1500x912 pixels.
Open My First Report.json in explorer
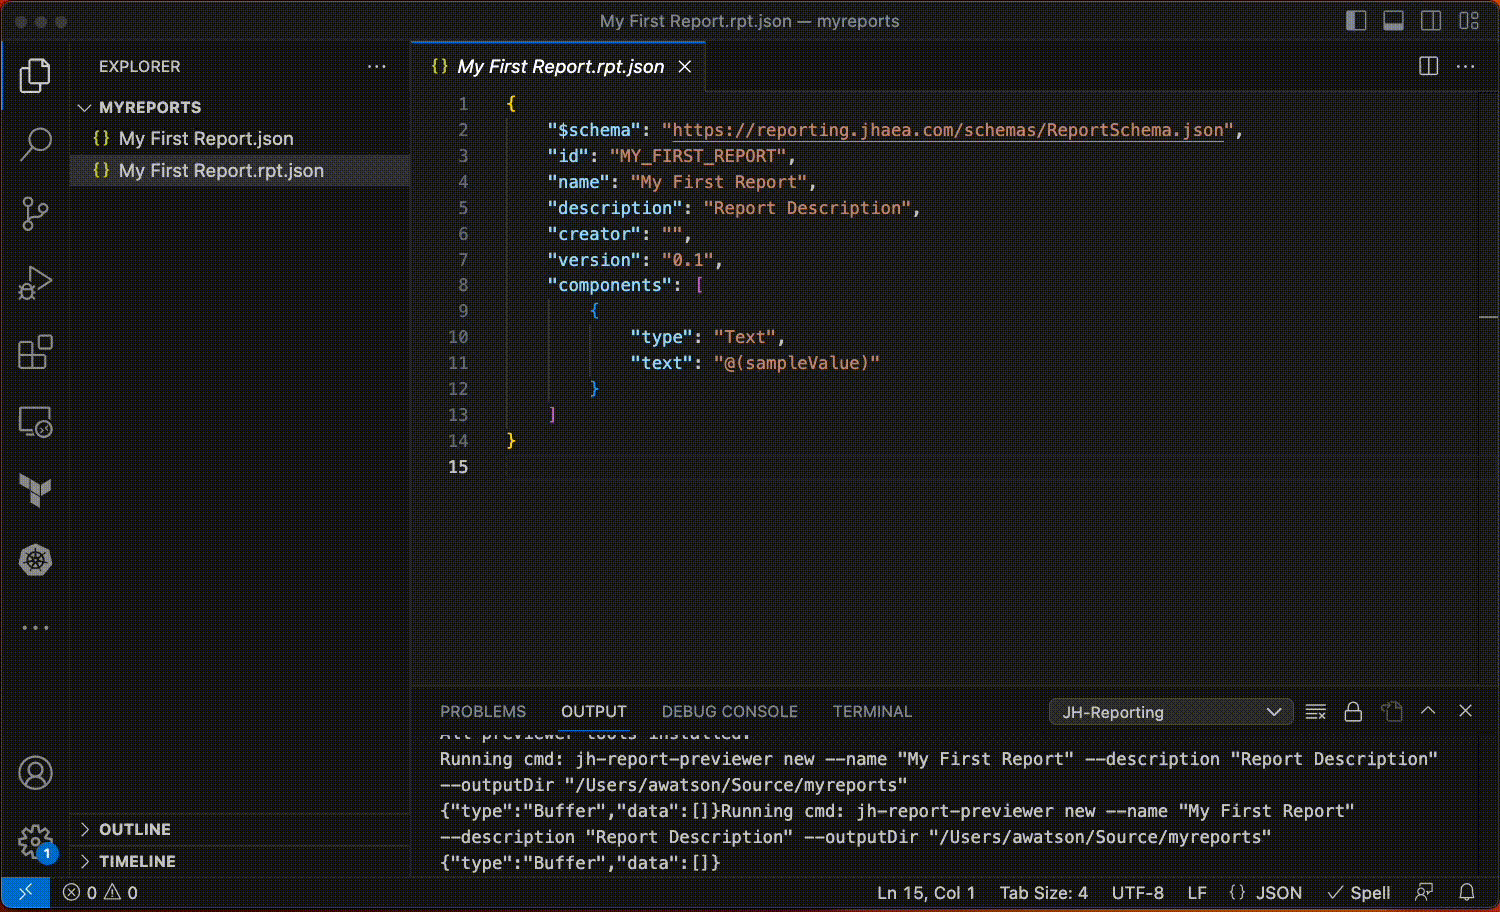(x=206, y=139)
